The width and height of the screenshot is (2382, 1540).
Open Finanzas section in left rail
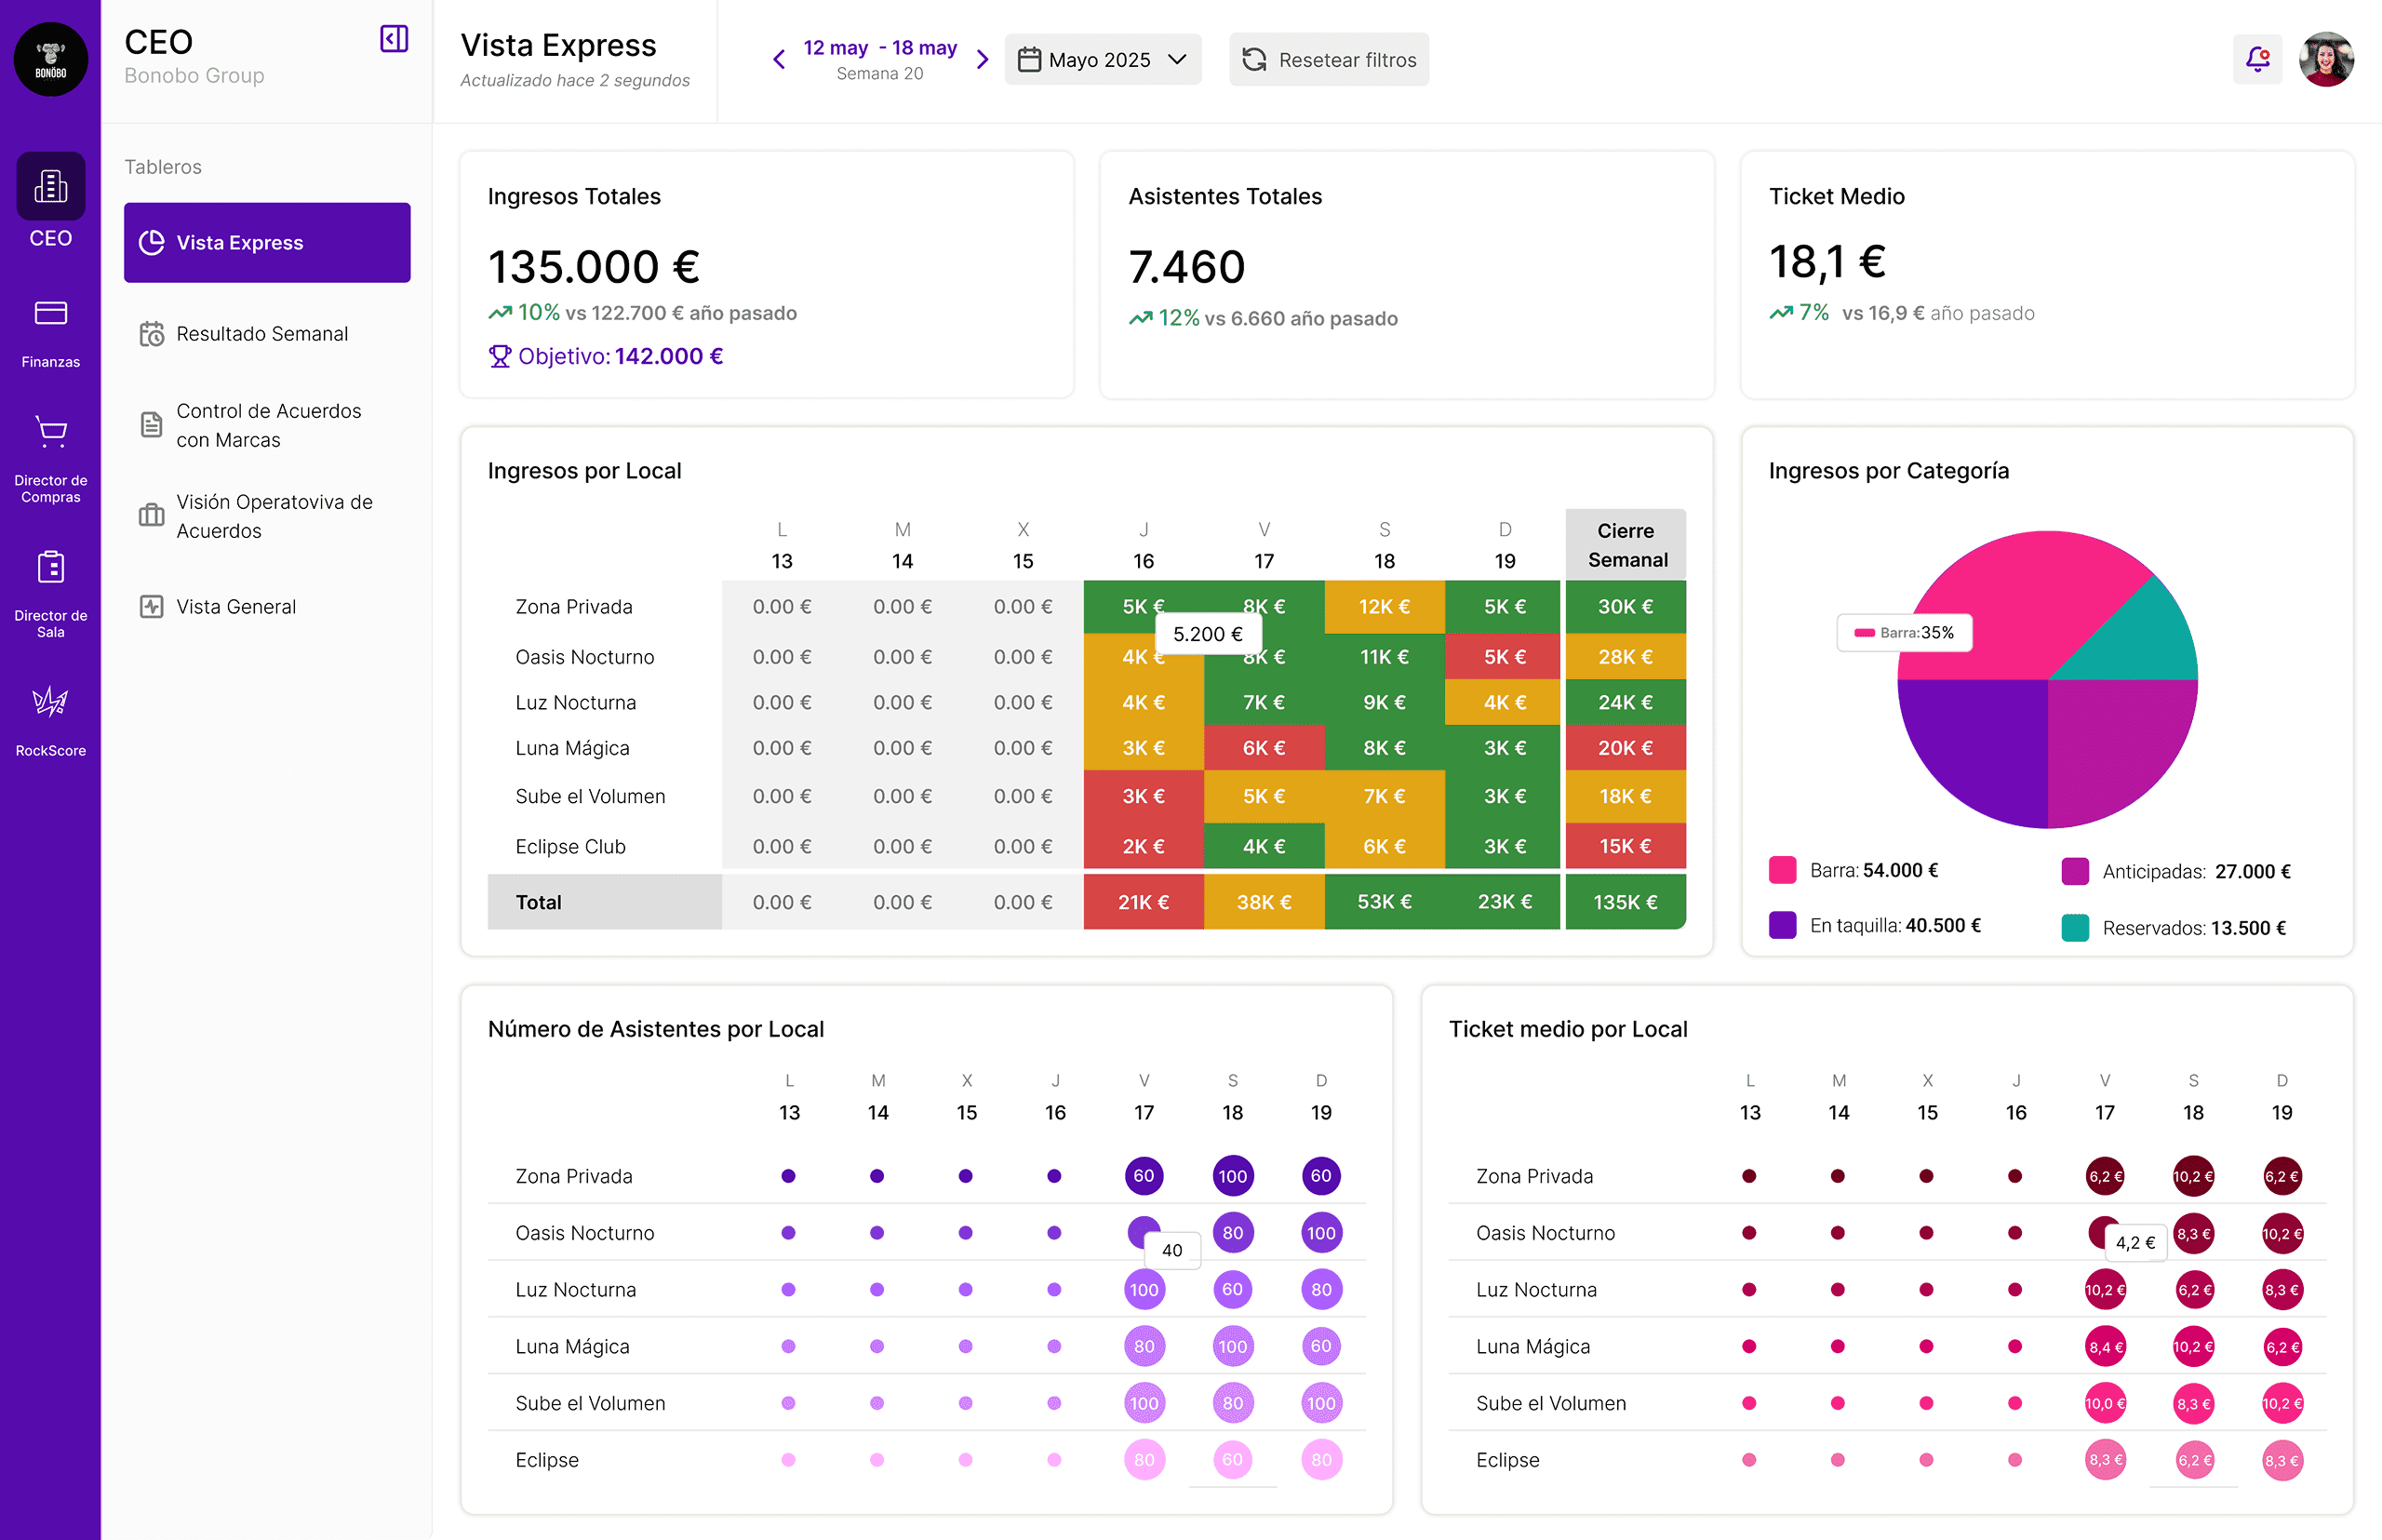pyautogui.click(x=50, y=333)
